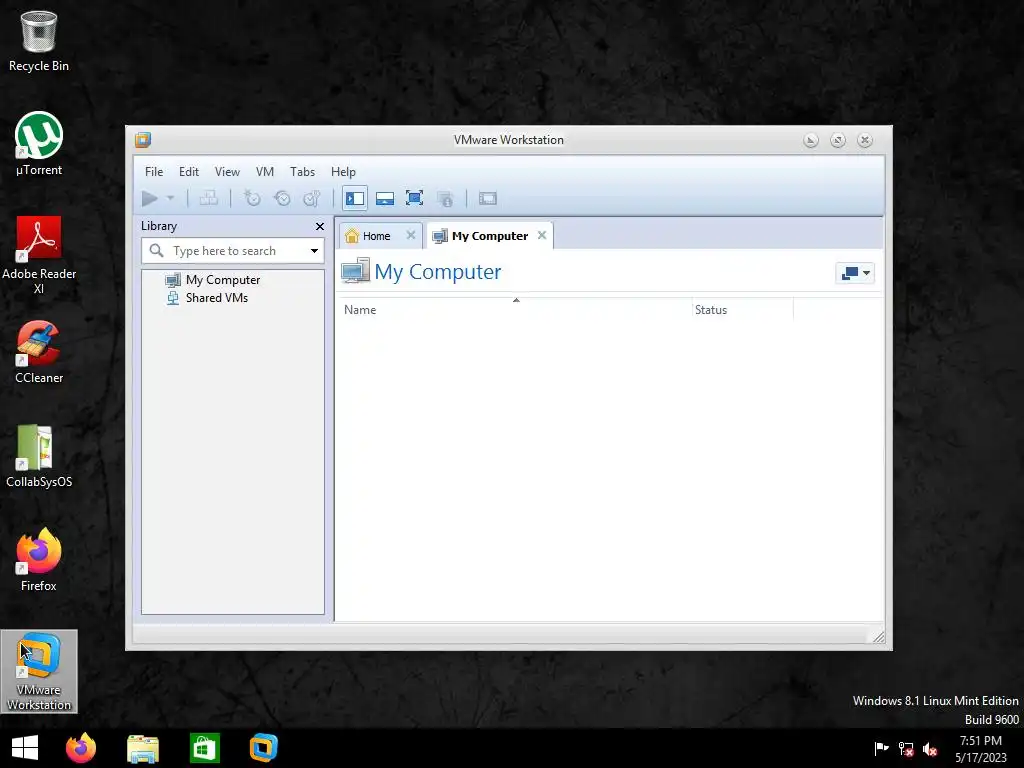Open the Store taskbar icon
The height and width of the screenshot is (768, 1024).
point(204,748)
